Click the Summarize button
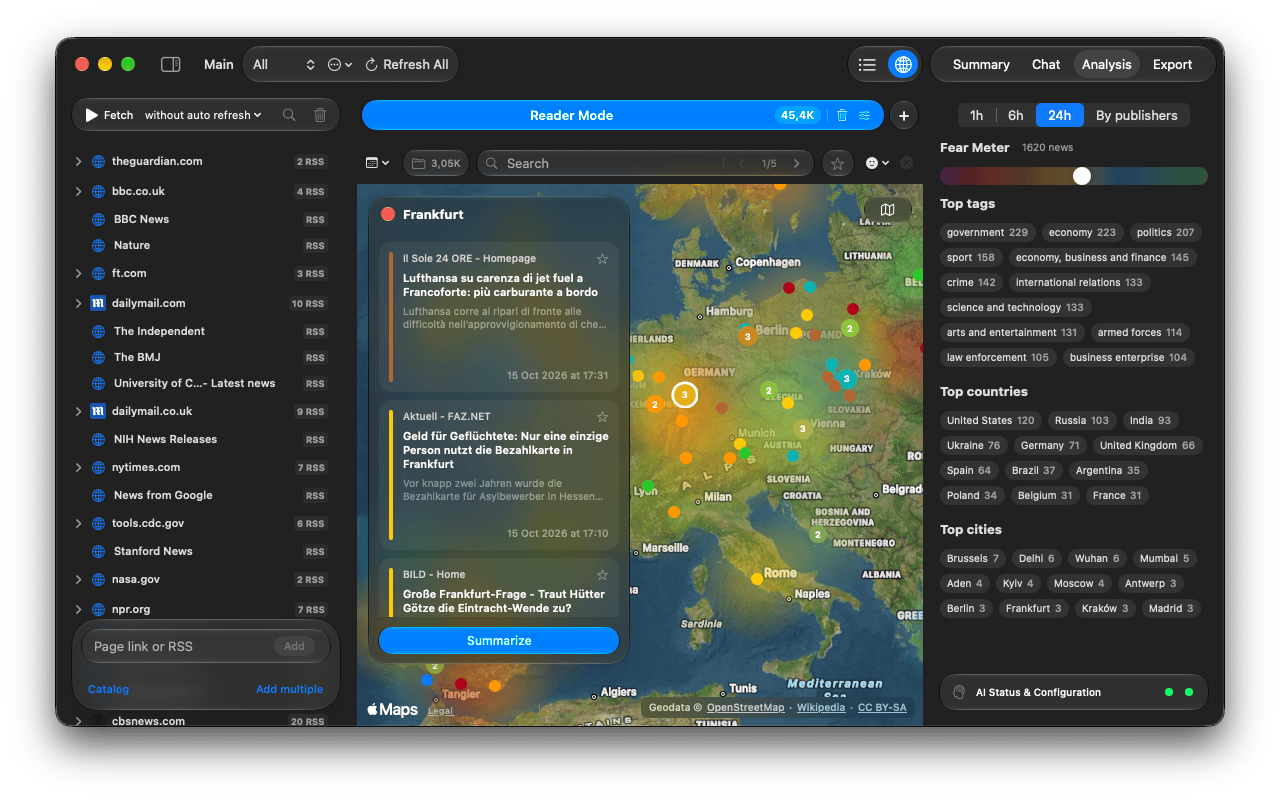The image size is (1280, 800). click(x=499, y=640)
